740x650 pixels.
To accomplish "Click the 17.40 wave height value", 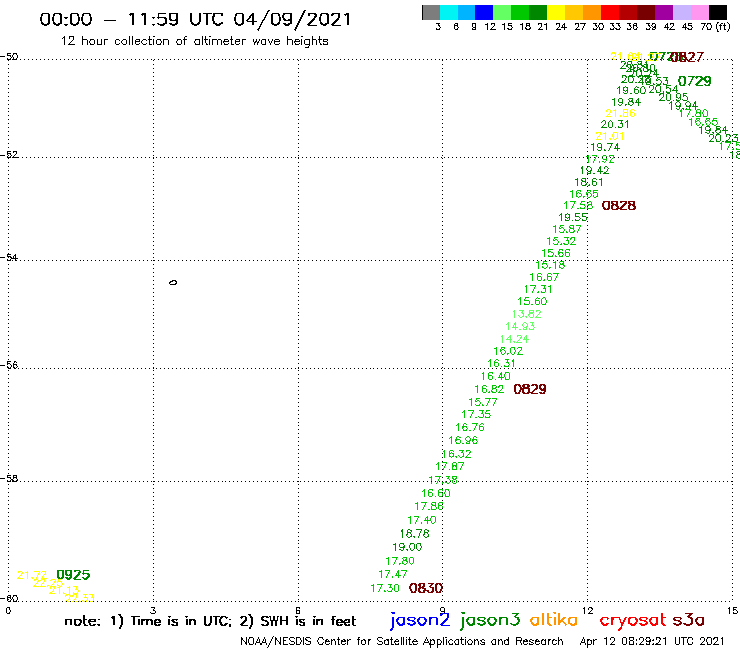I will pos(422,520).
